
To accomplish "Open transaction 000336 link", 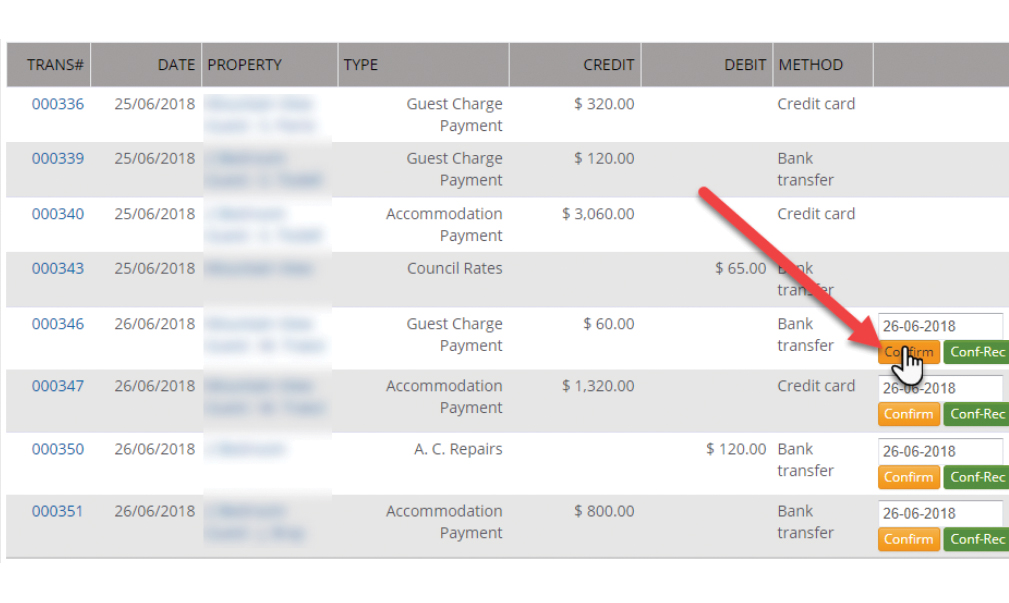I will point(58,104).
